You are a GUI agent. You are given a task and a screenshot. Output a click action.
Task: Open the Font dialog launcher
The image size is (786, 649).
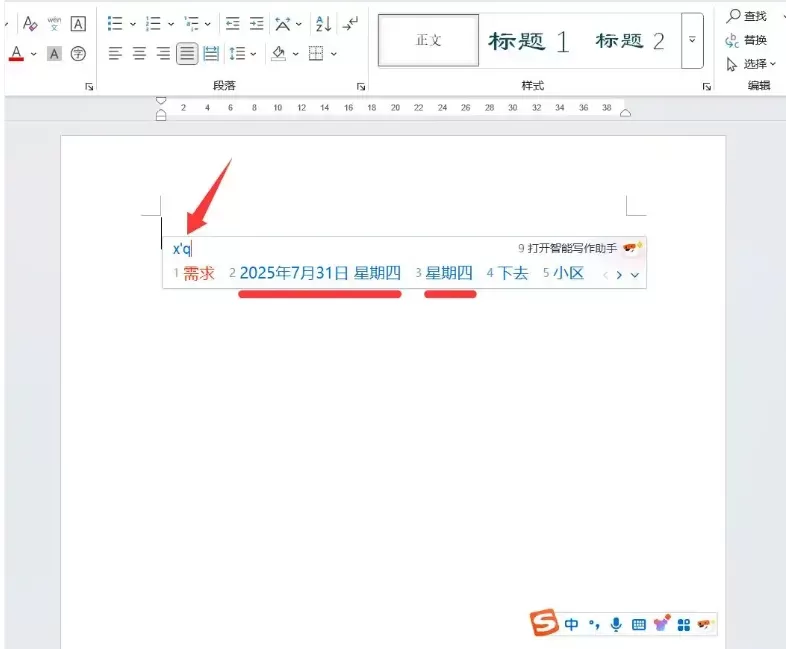[x=89, y=87]
